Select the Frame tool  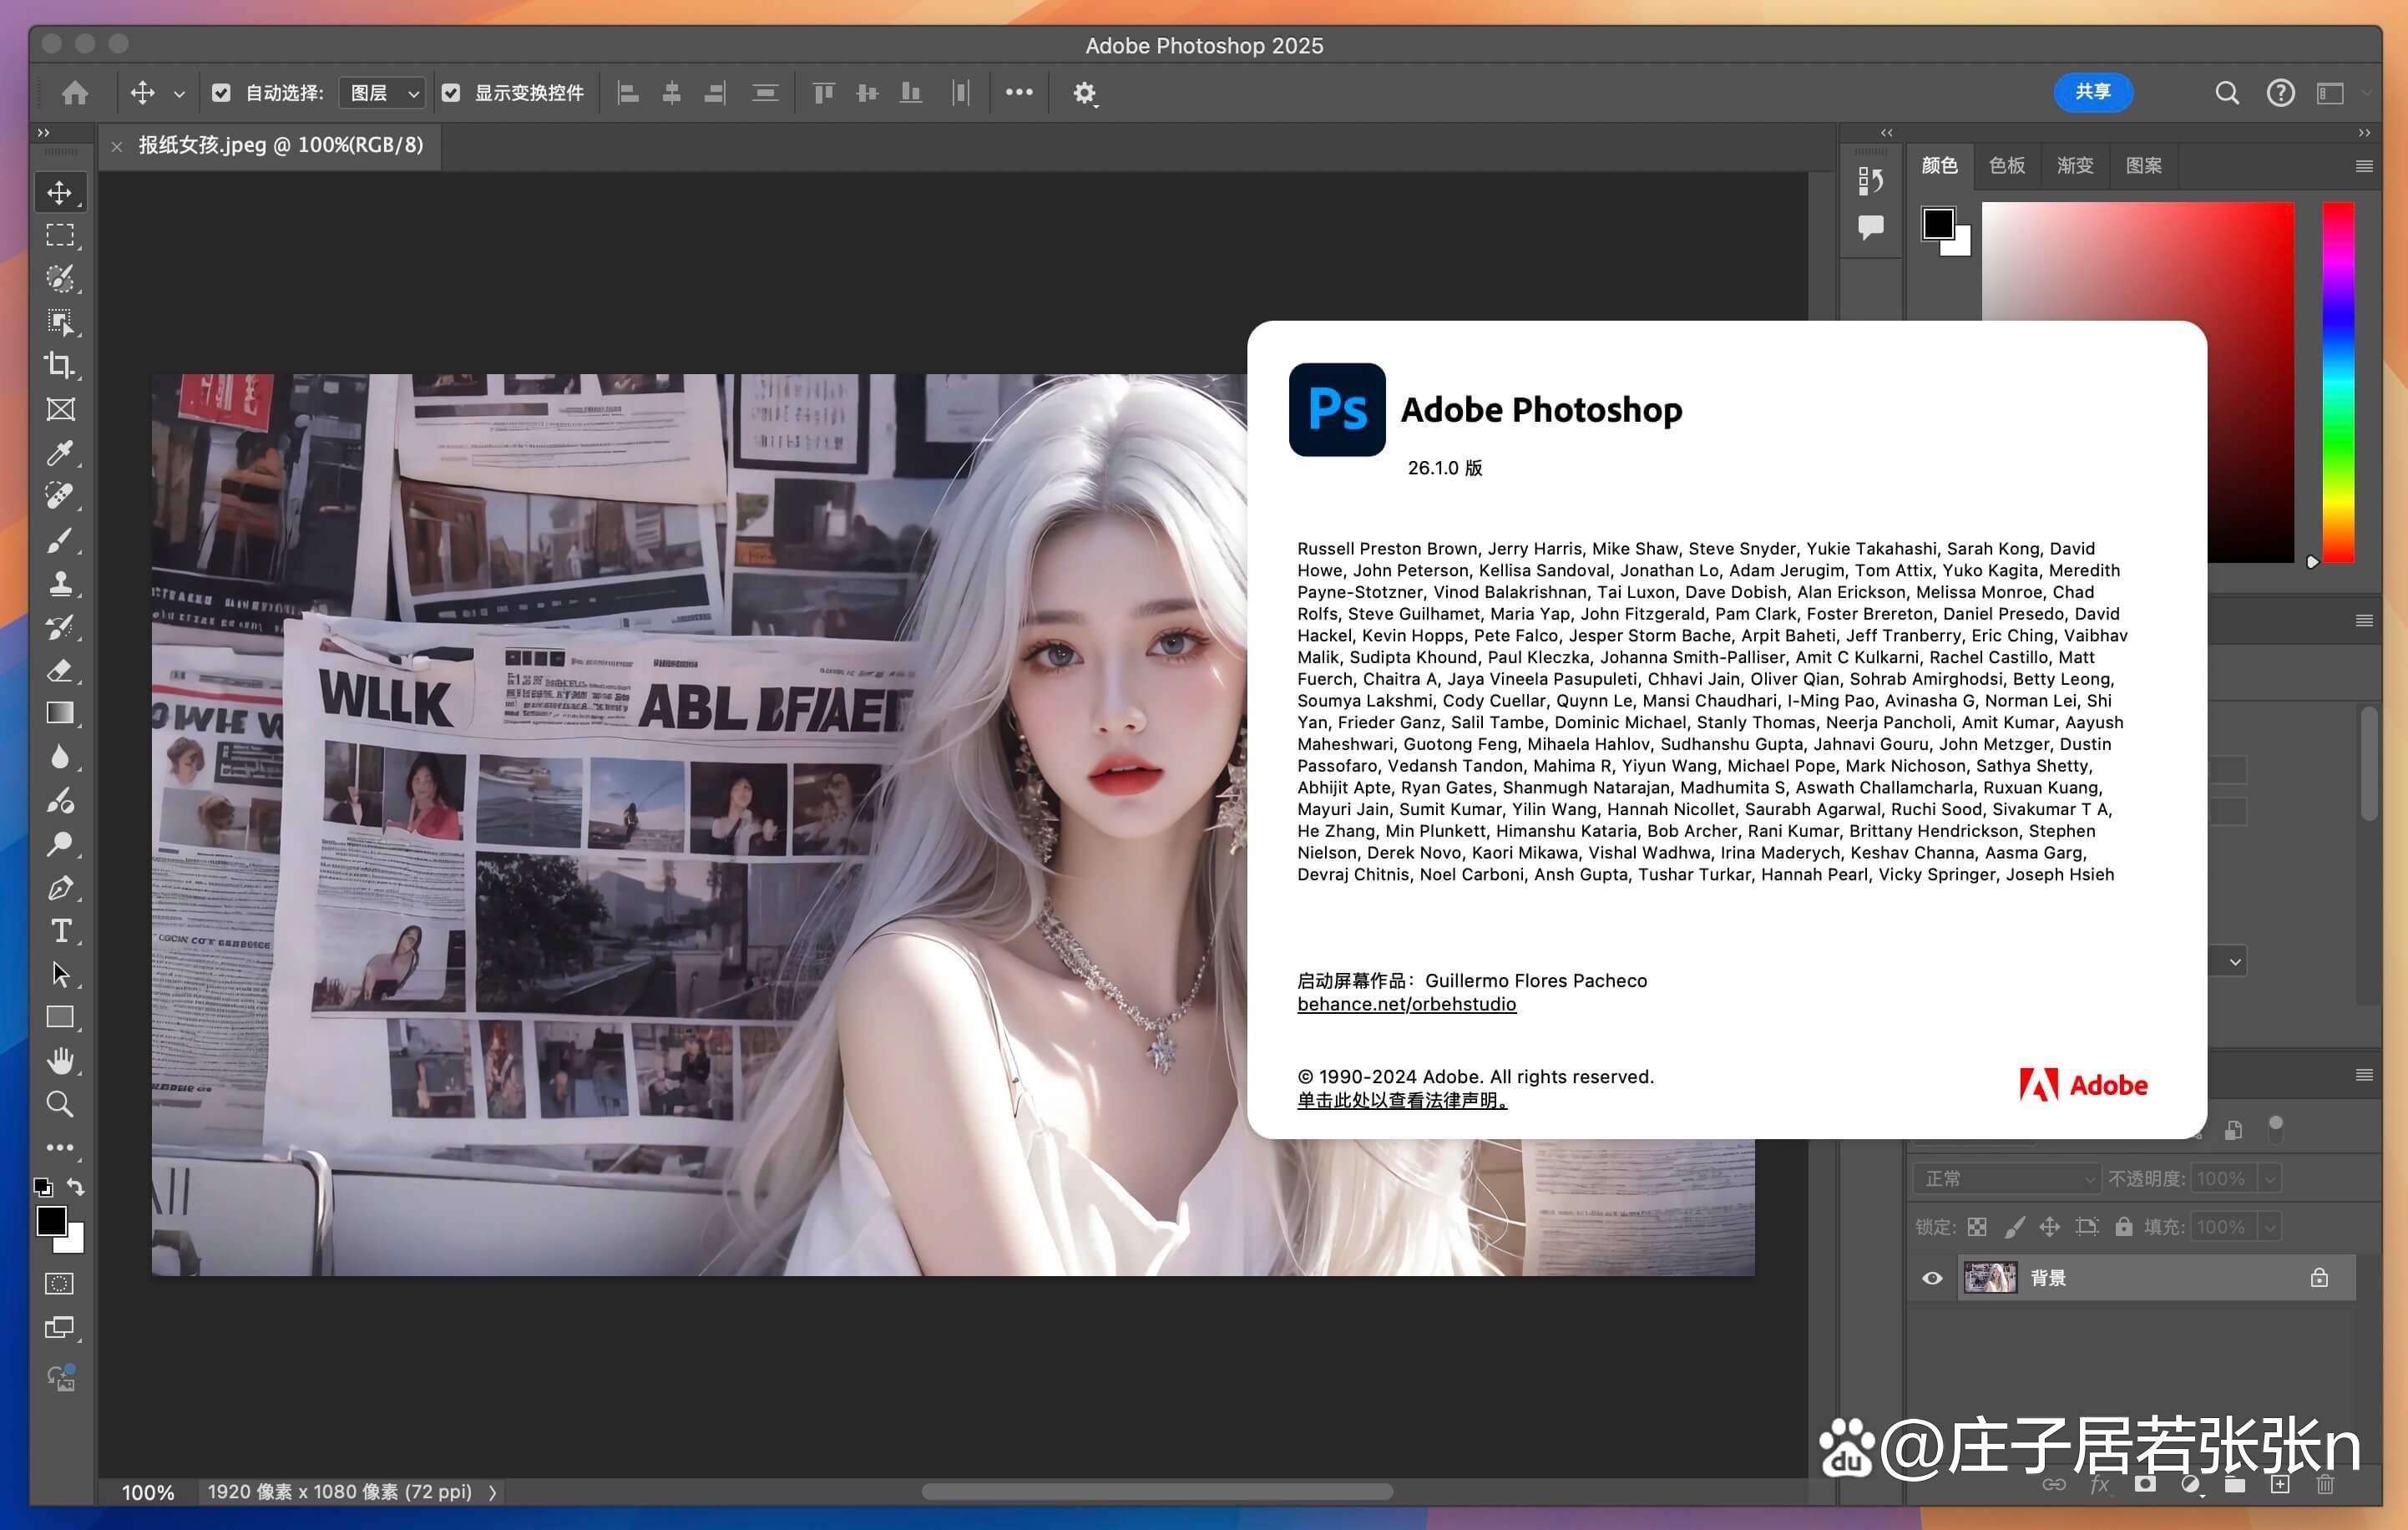point(60,409)
